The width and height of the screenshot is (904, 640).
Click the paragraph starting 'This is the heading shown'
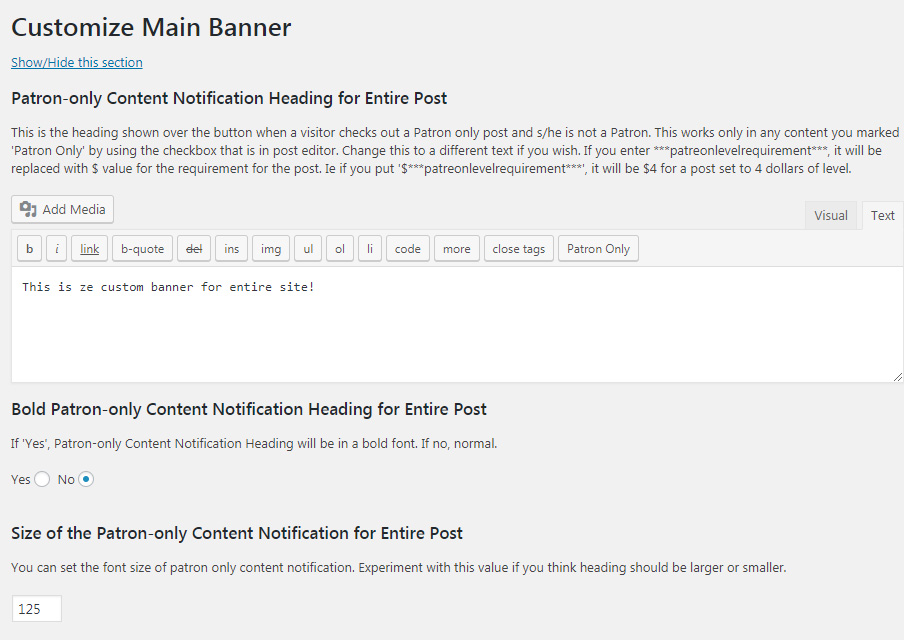[x=455, y=150]
